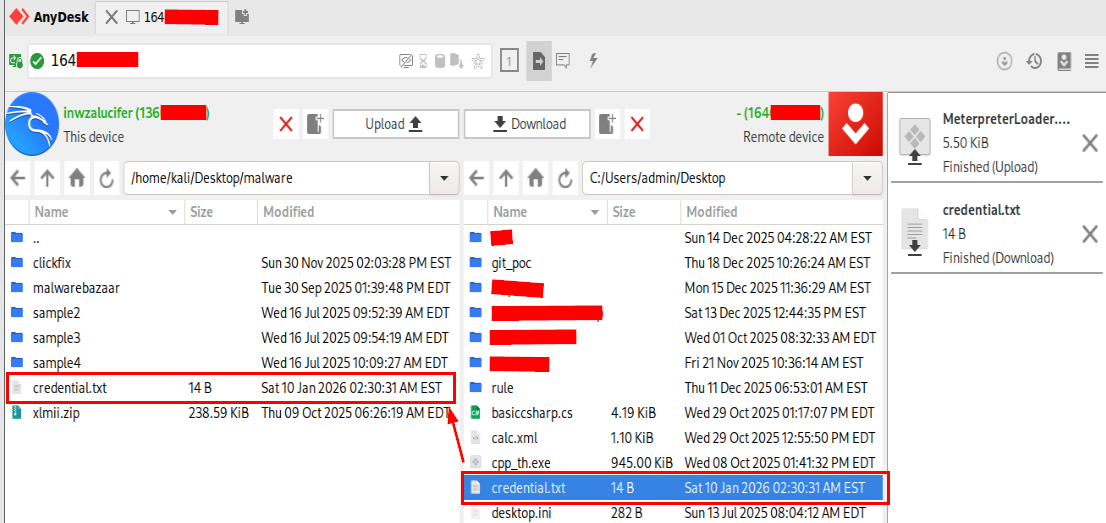Screen dimensions: 1106x523
Task: Select remote credential.txt highlighted row
Action: pyautogui.click(x=673, y=488)
